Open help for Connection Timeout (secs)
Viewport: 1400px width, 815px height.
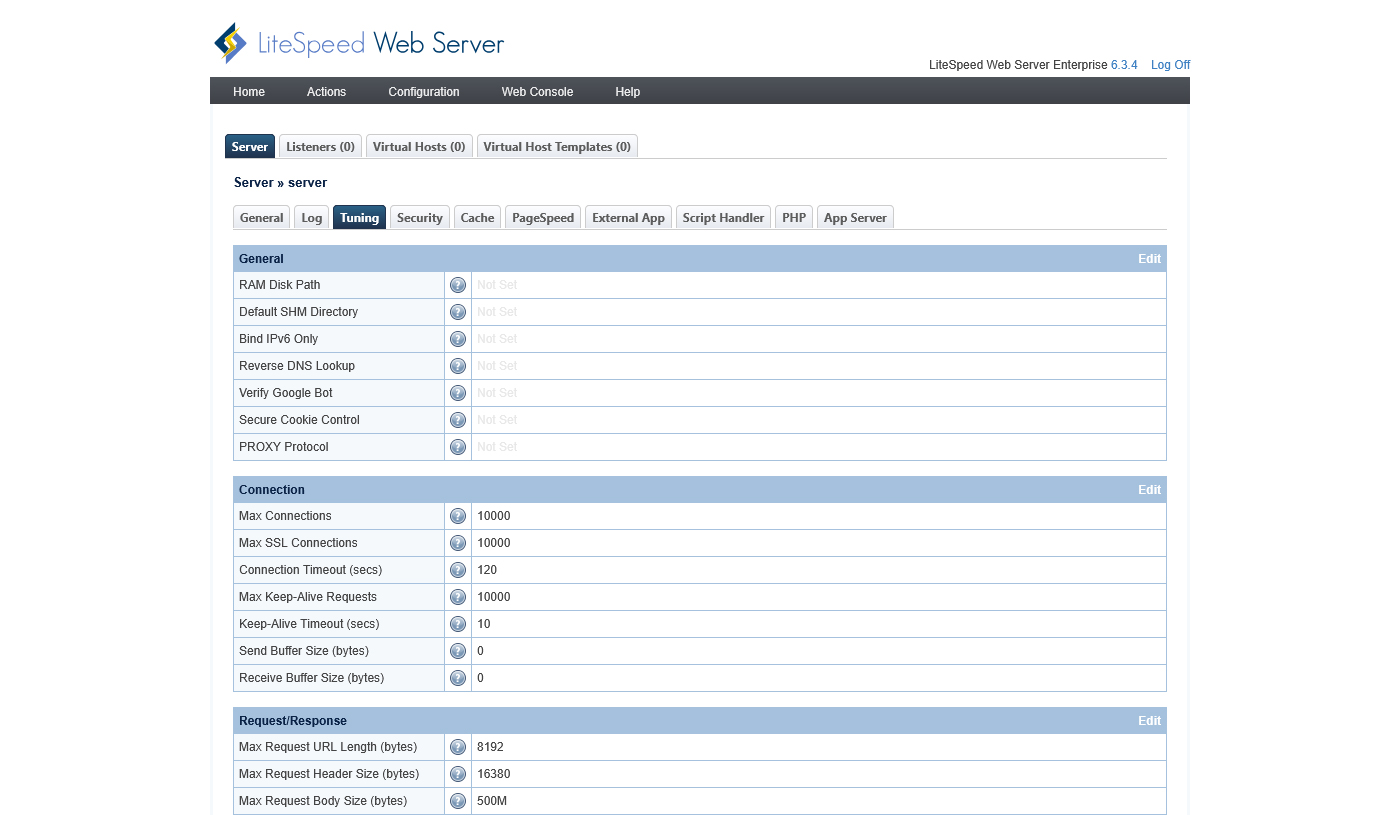[x=458, y=570]
